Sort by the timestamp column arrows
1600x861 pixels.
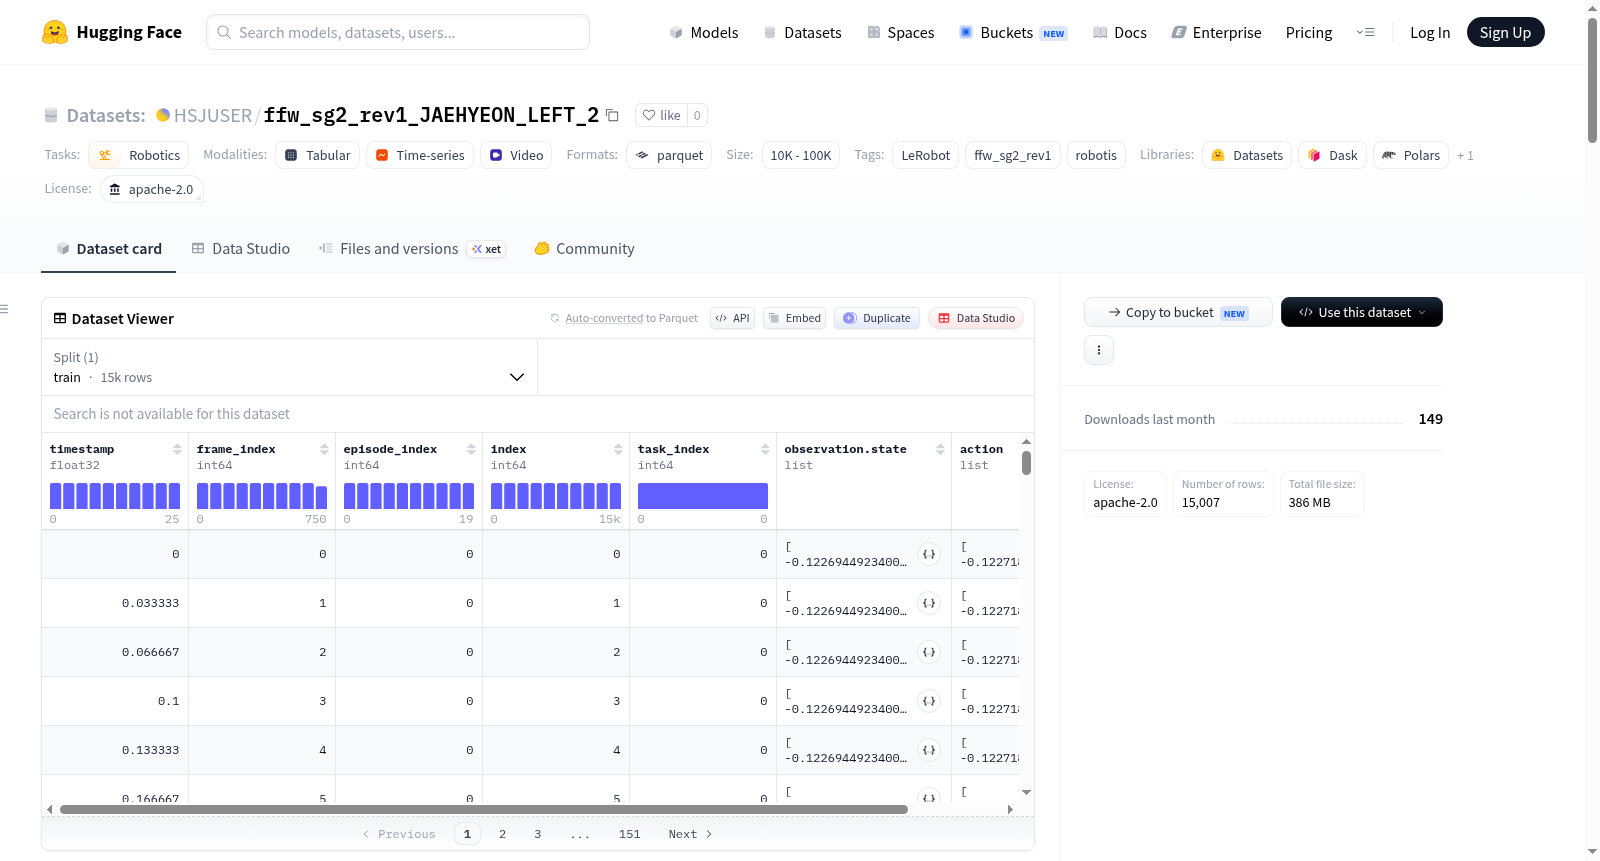point(177,449)
